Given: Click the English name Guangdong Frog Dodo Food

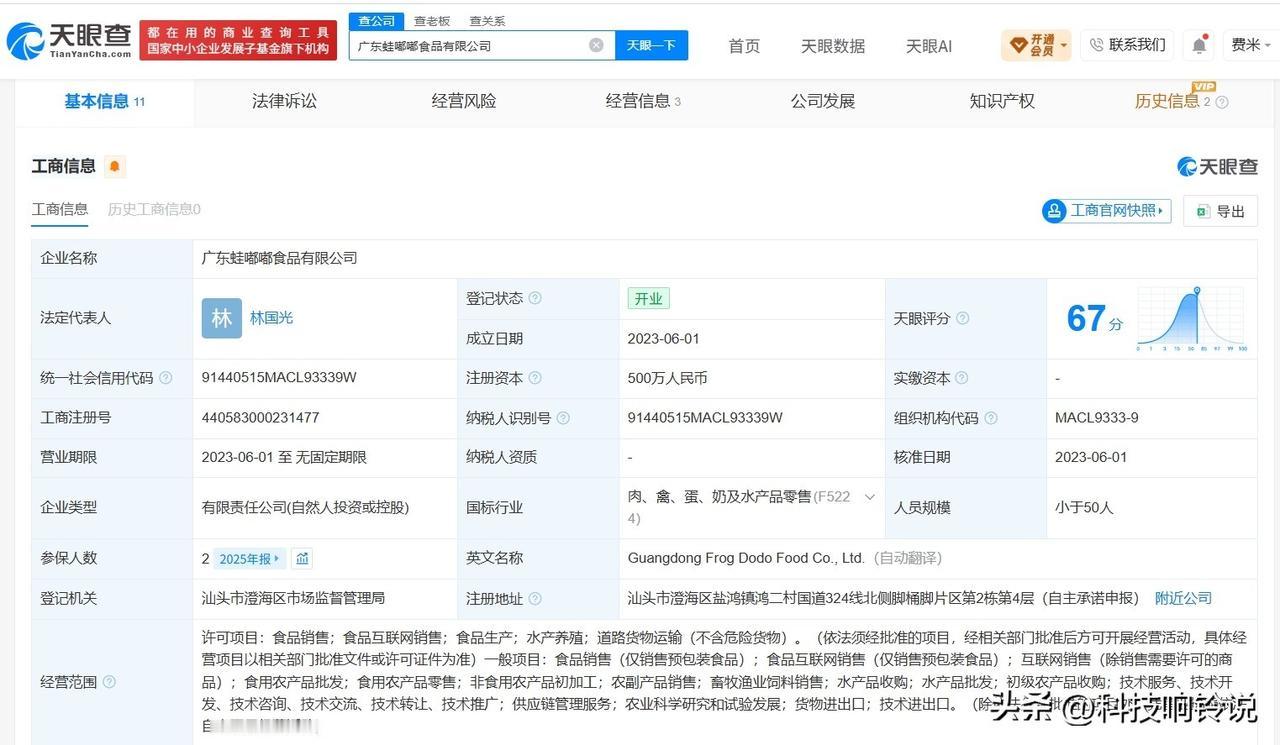Looking at the screenshot, I should [746, 558].
